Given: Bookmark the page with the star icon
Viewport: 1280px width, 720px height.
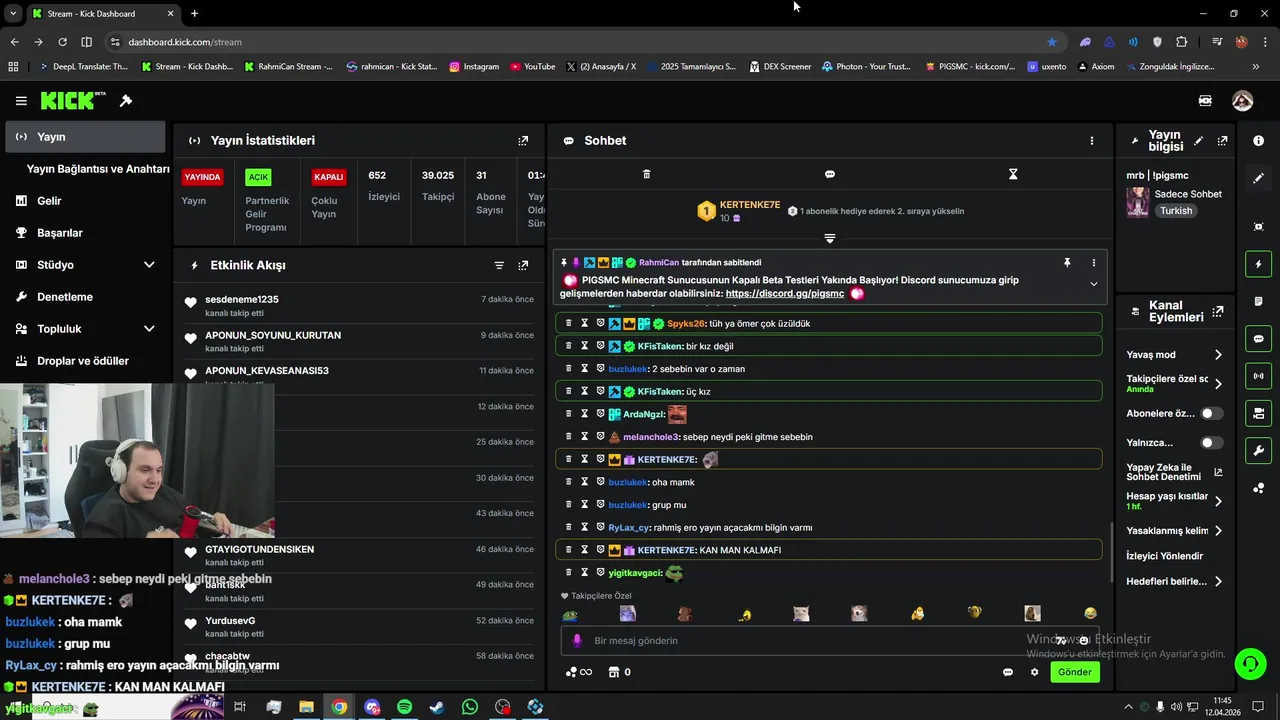Looking at the screenshot, I should coord(1051,42).
